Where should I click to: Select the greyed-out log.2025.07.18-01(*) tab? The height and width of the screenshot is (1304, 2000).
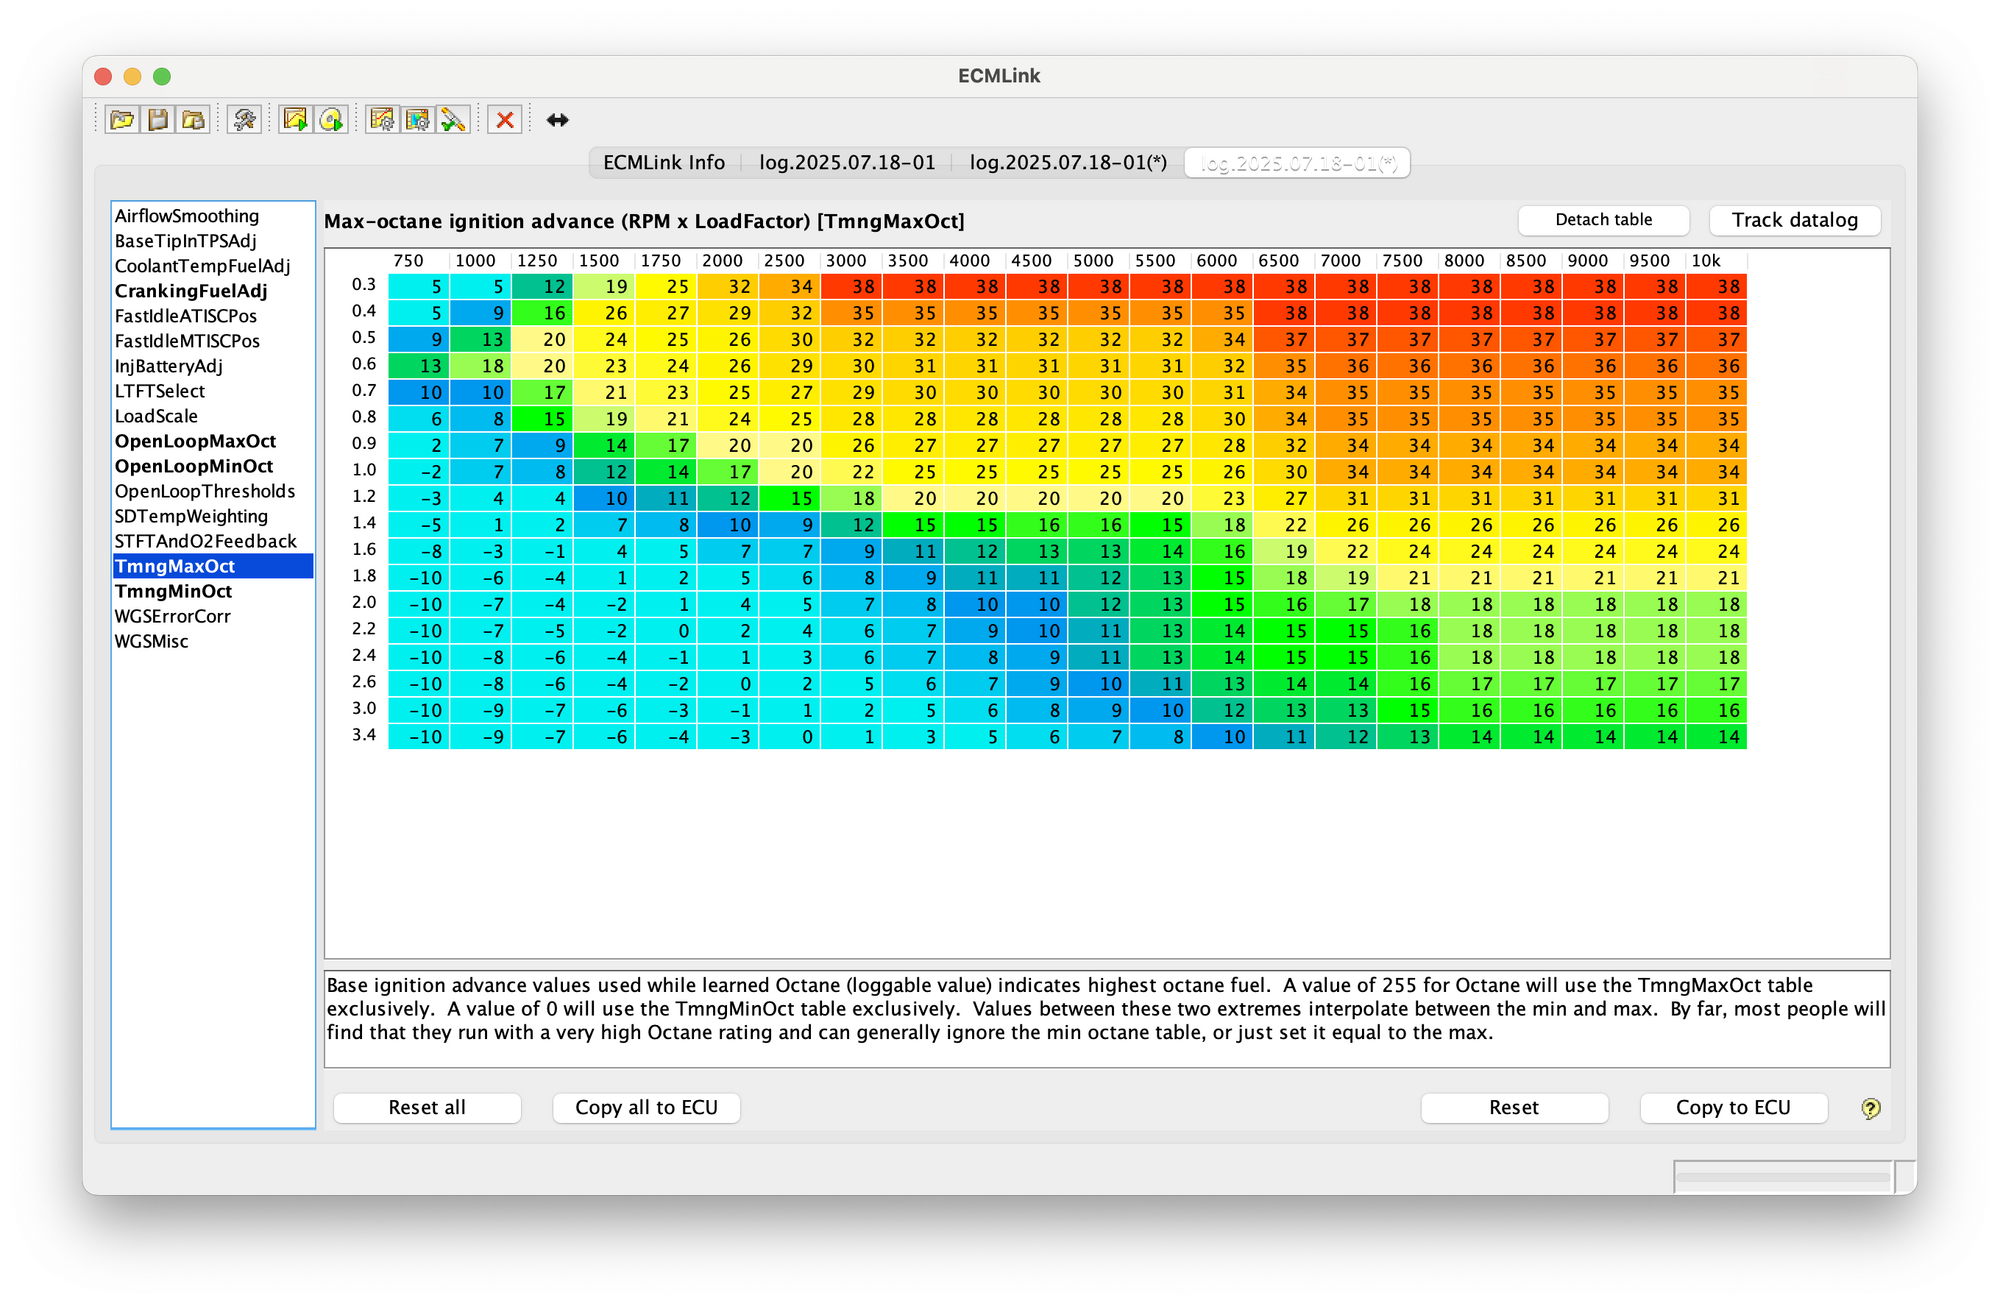1298,163
